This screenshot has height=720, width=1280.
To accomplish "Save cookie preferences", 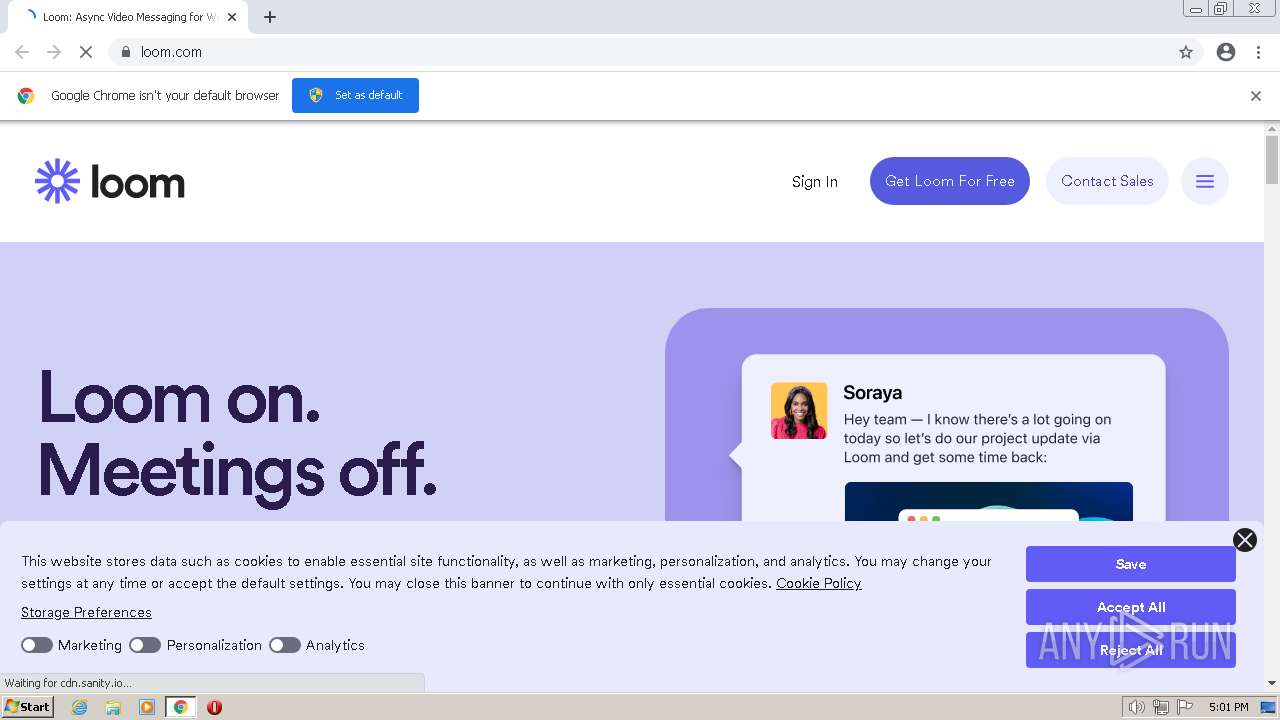I will (1131, 564).
